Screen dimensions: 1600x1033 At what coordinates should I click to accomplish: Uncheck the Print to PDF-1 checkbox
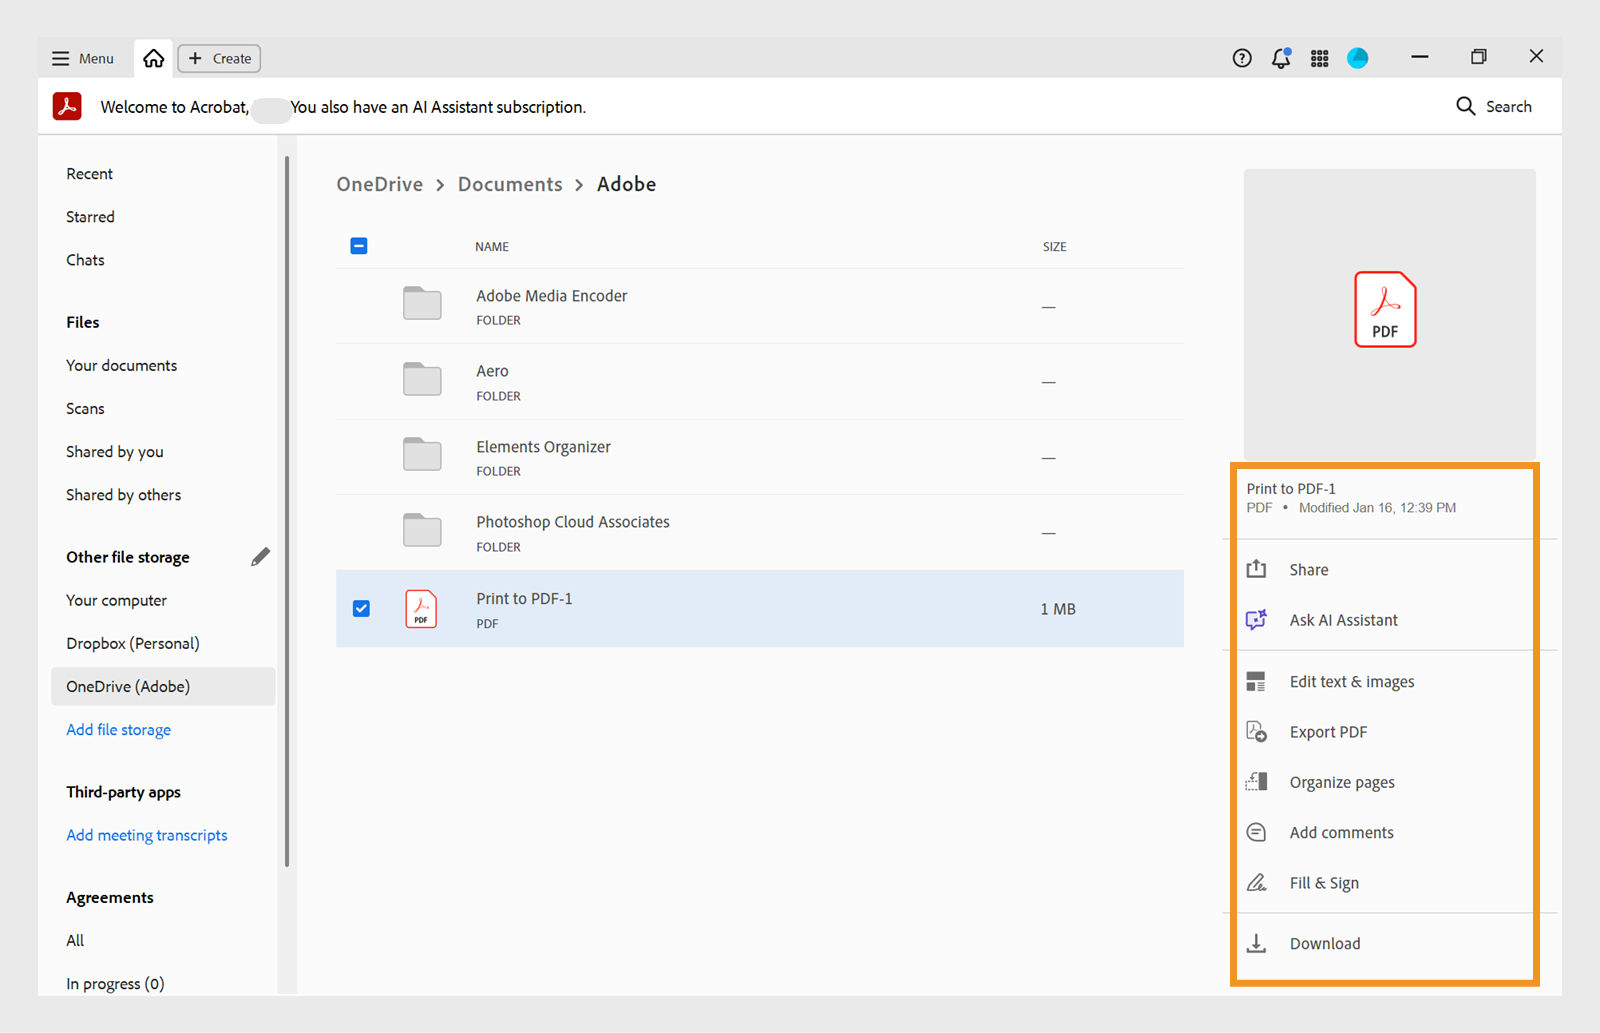point(360,608)
